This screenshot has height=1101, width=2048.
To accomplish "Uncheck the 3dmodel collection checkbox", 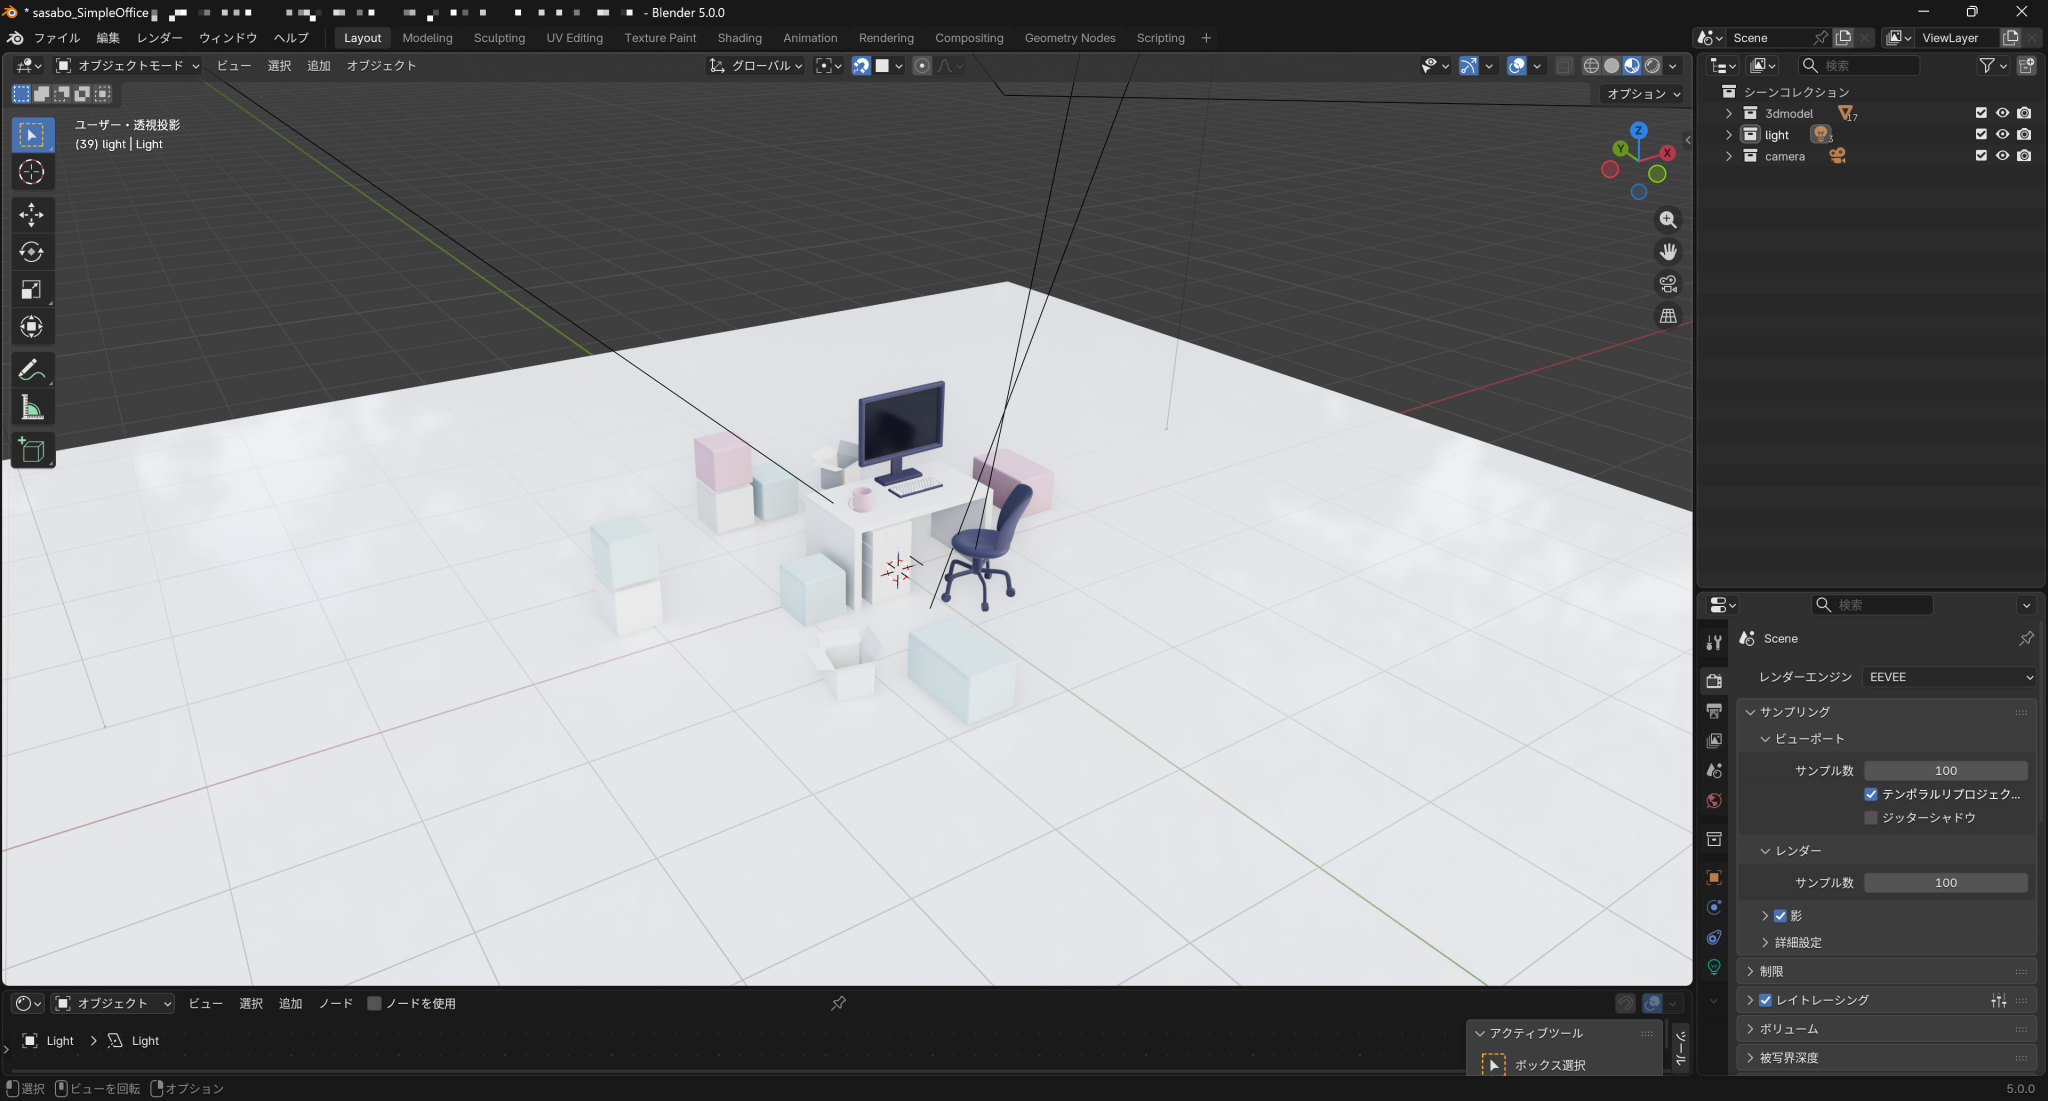I will click(1981, 113).
